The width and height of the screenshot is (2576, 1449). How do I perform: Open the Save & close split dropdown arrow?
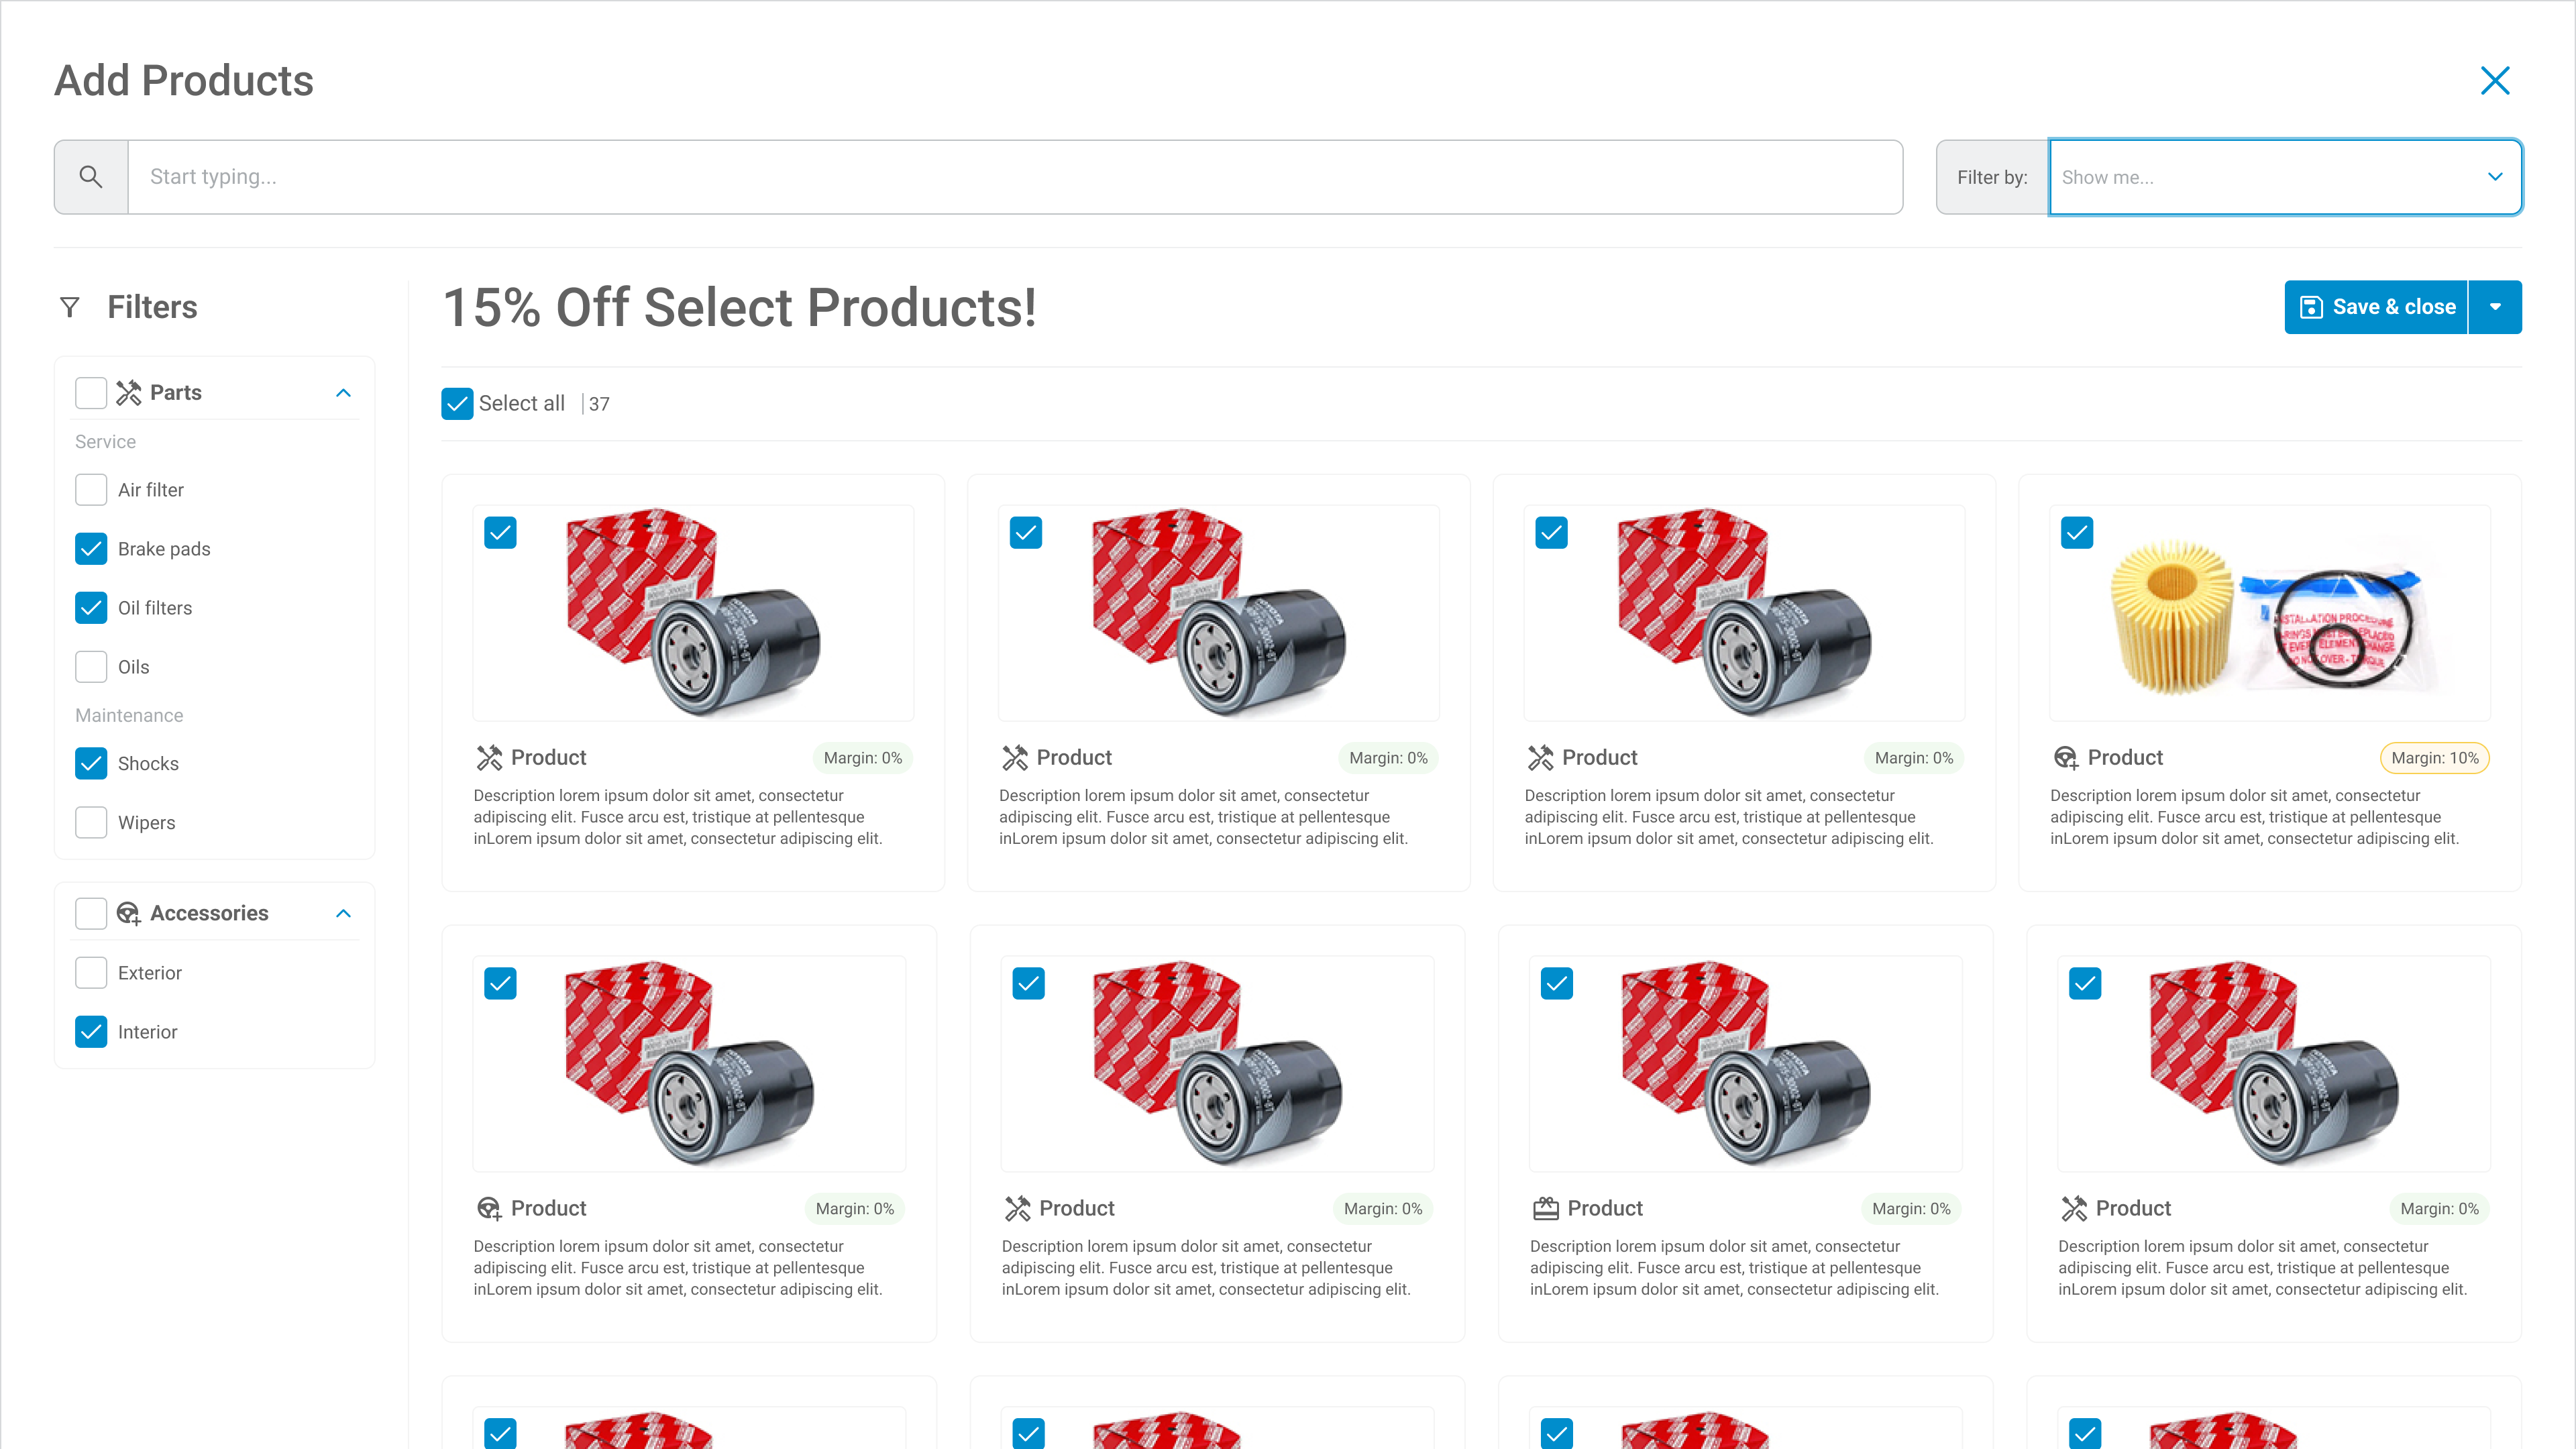pyautogui.click(x=2495, y=307)
